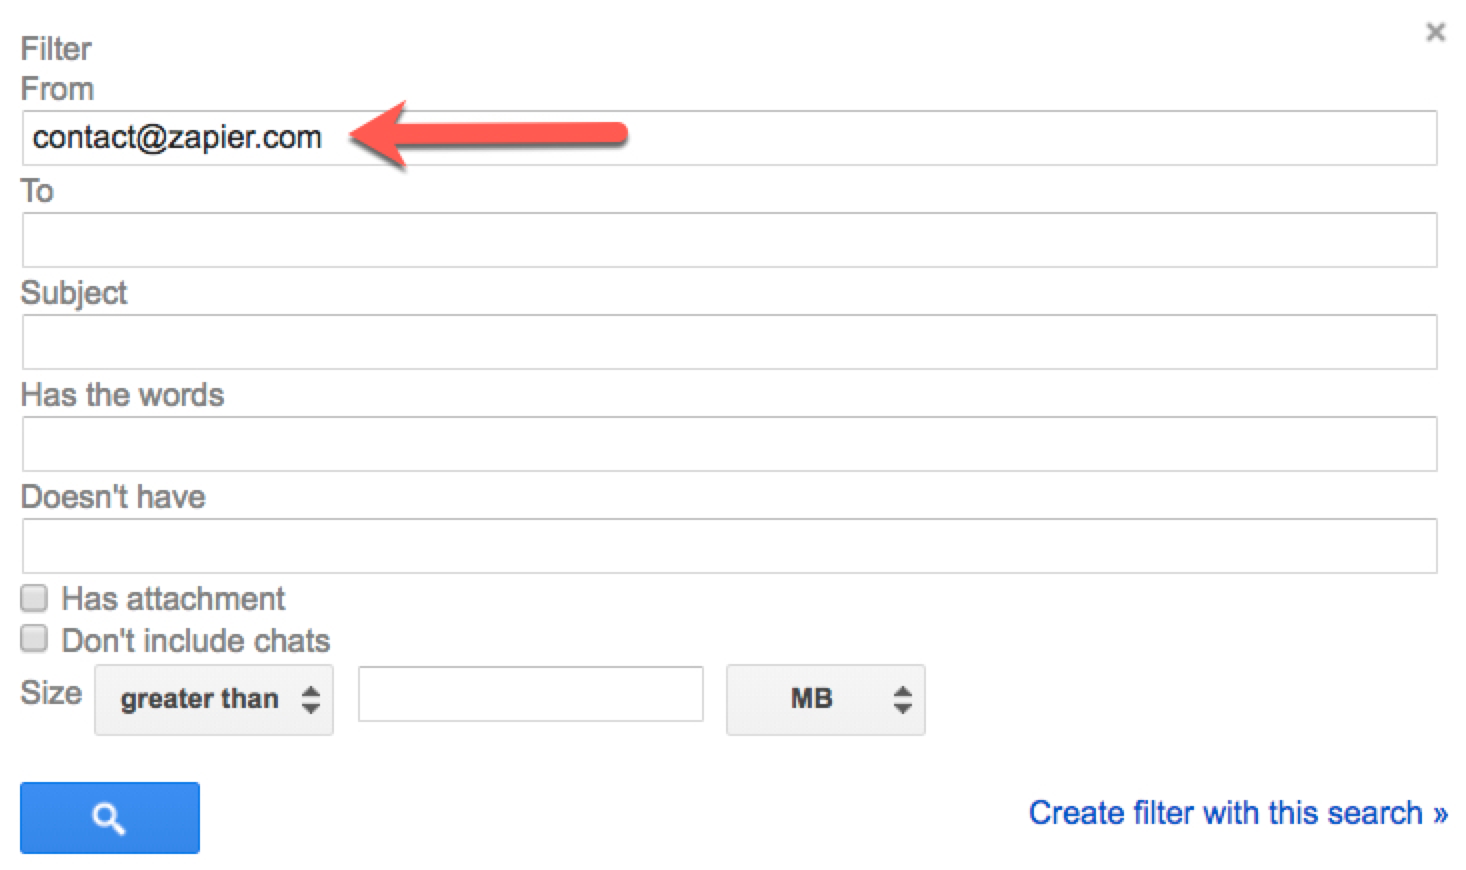Screen dimensions: 1466x870
Task: Open the MB size unit dropdown
Action: point(825,699)
